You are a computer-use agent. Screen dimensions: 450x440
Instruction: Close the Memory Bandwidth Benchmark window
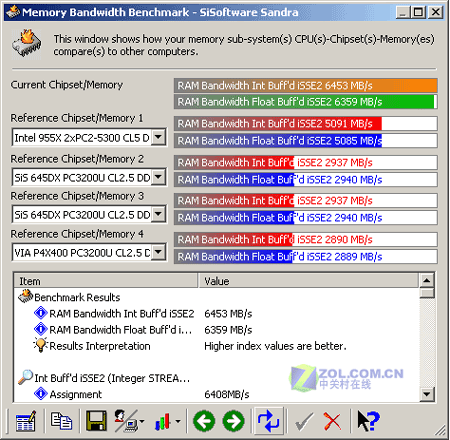point(436,12)
